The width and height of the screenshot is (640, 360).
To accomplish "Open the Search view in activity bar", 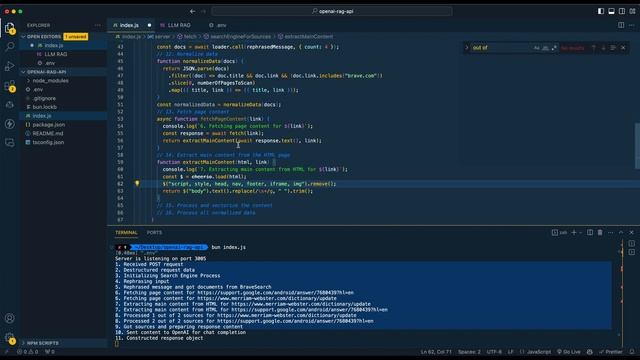I will [10, 47].
